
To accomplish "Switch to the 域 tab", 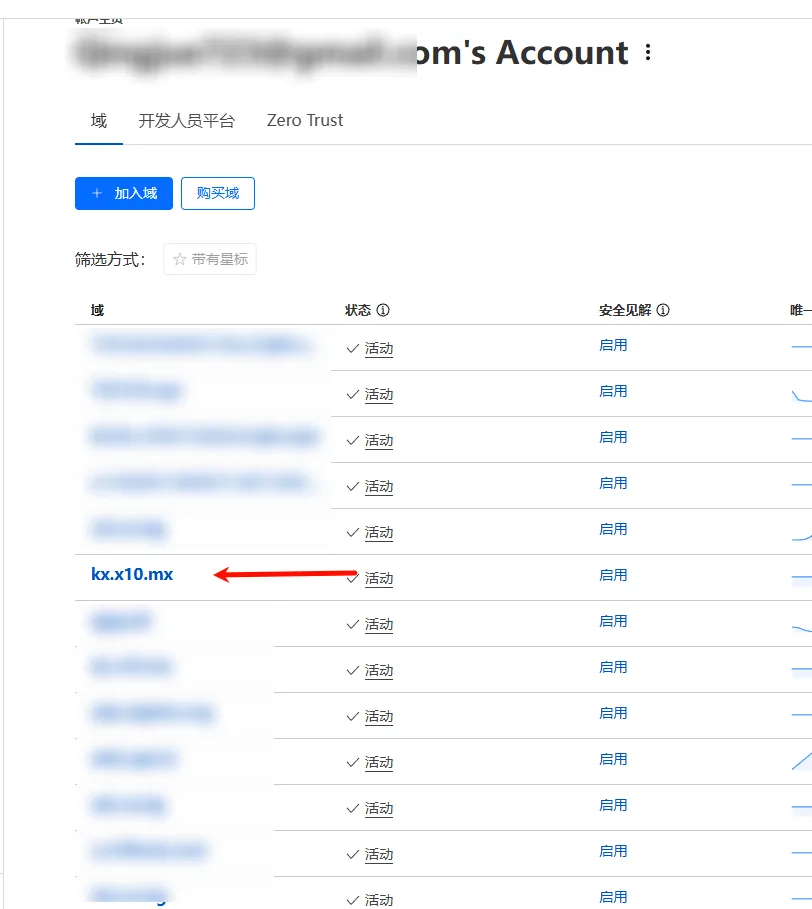I will coord(98,121).
